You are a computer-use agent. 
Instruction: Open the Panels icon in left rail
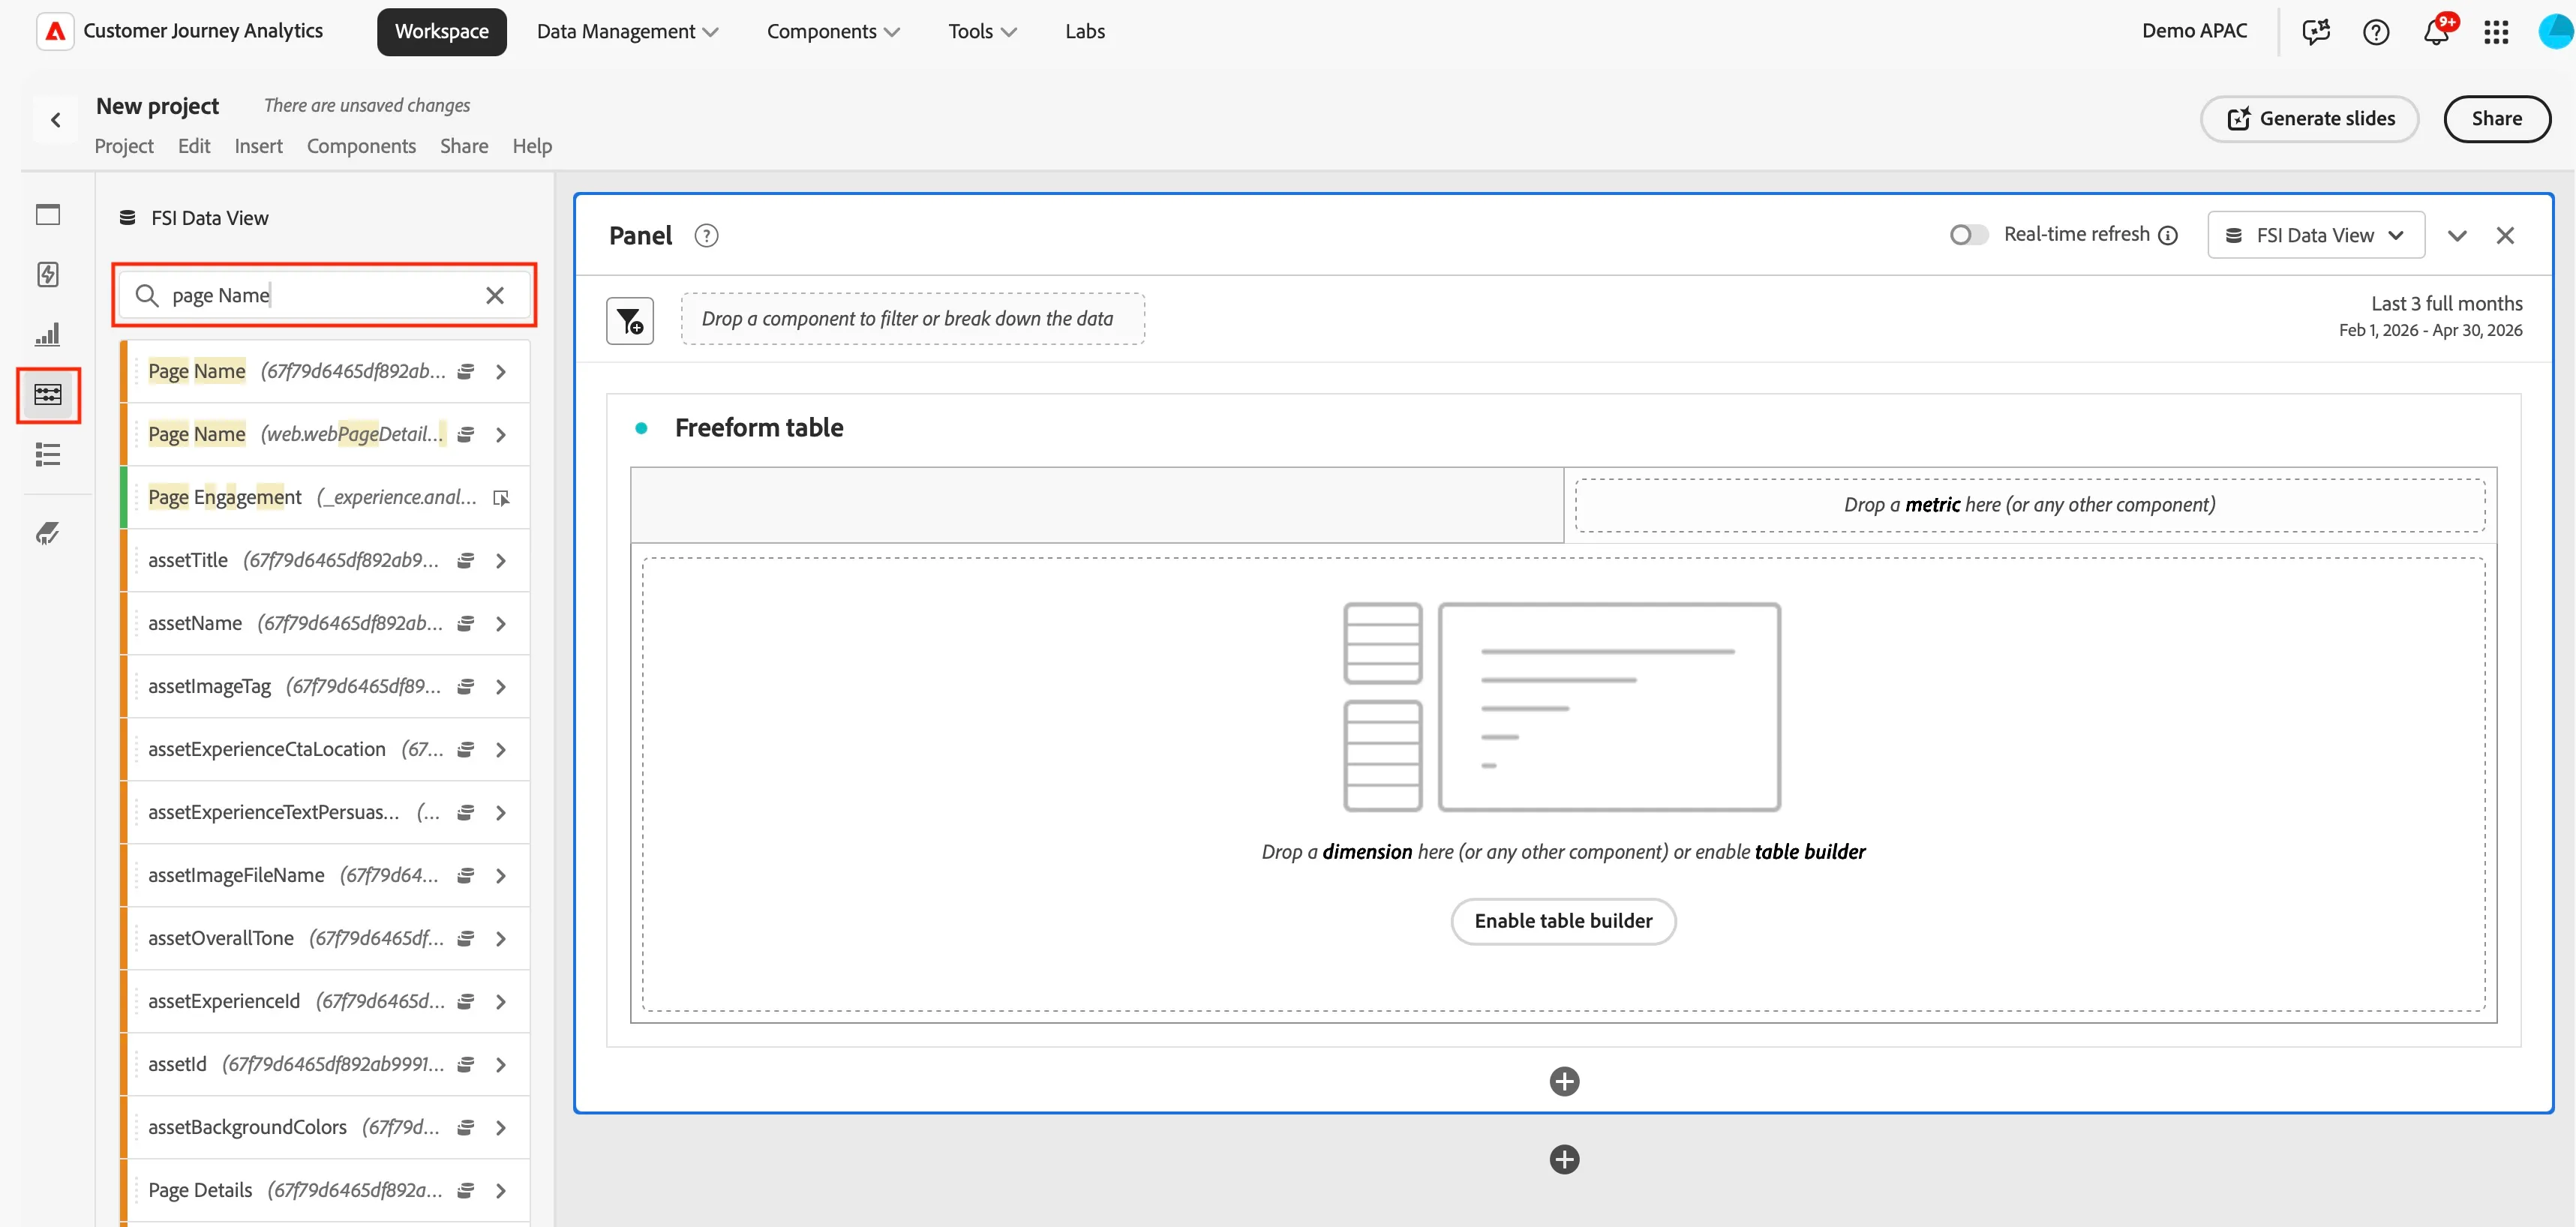[48, 215]
